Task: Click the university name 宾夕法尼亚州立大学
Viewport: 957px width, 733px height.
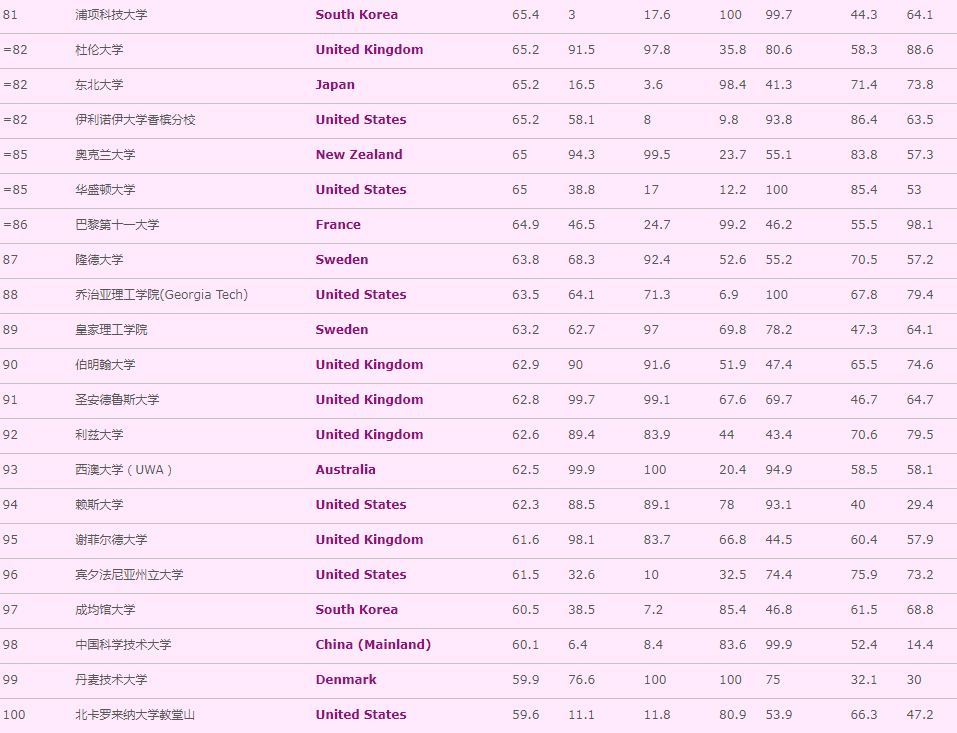Action: (129, 574)
